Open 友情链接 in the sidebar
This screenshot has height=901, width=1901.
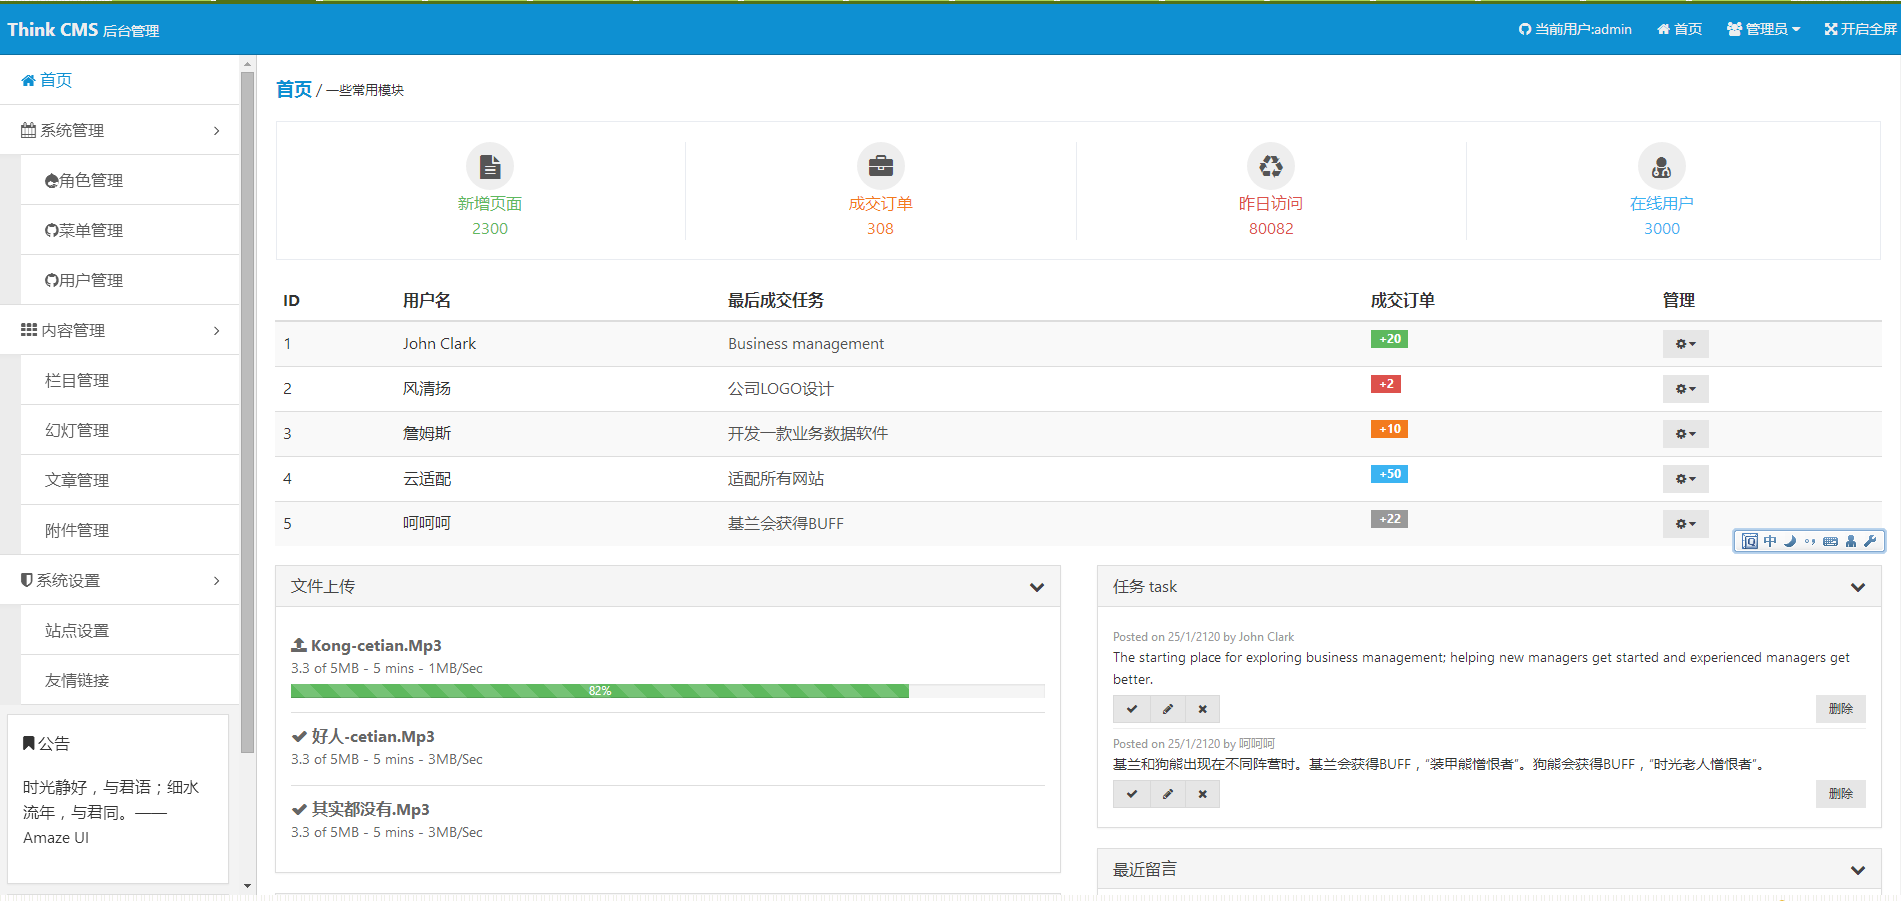pos(130,680)
